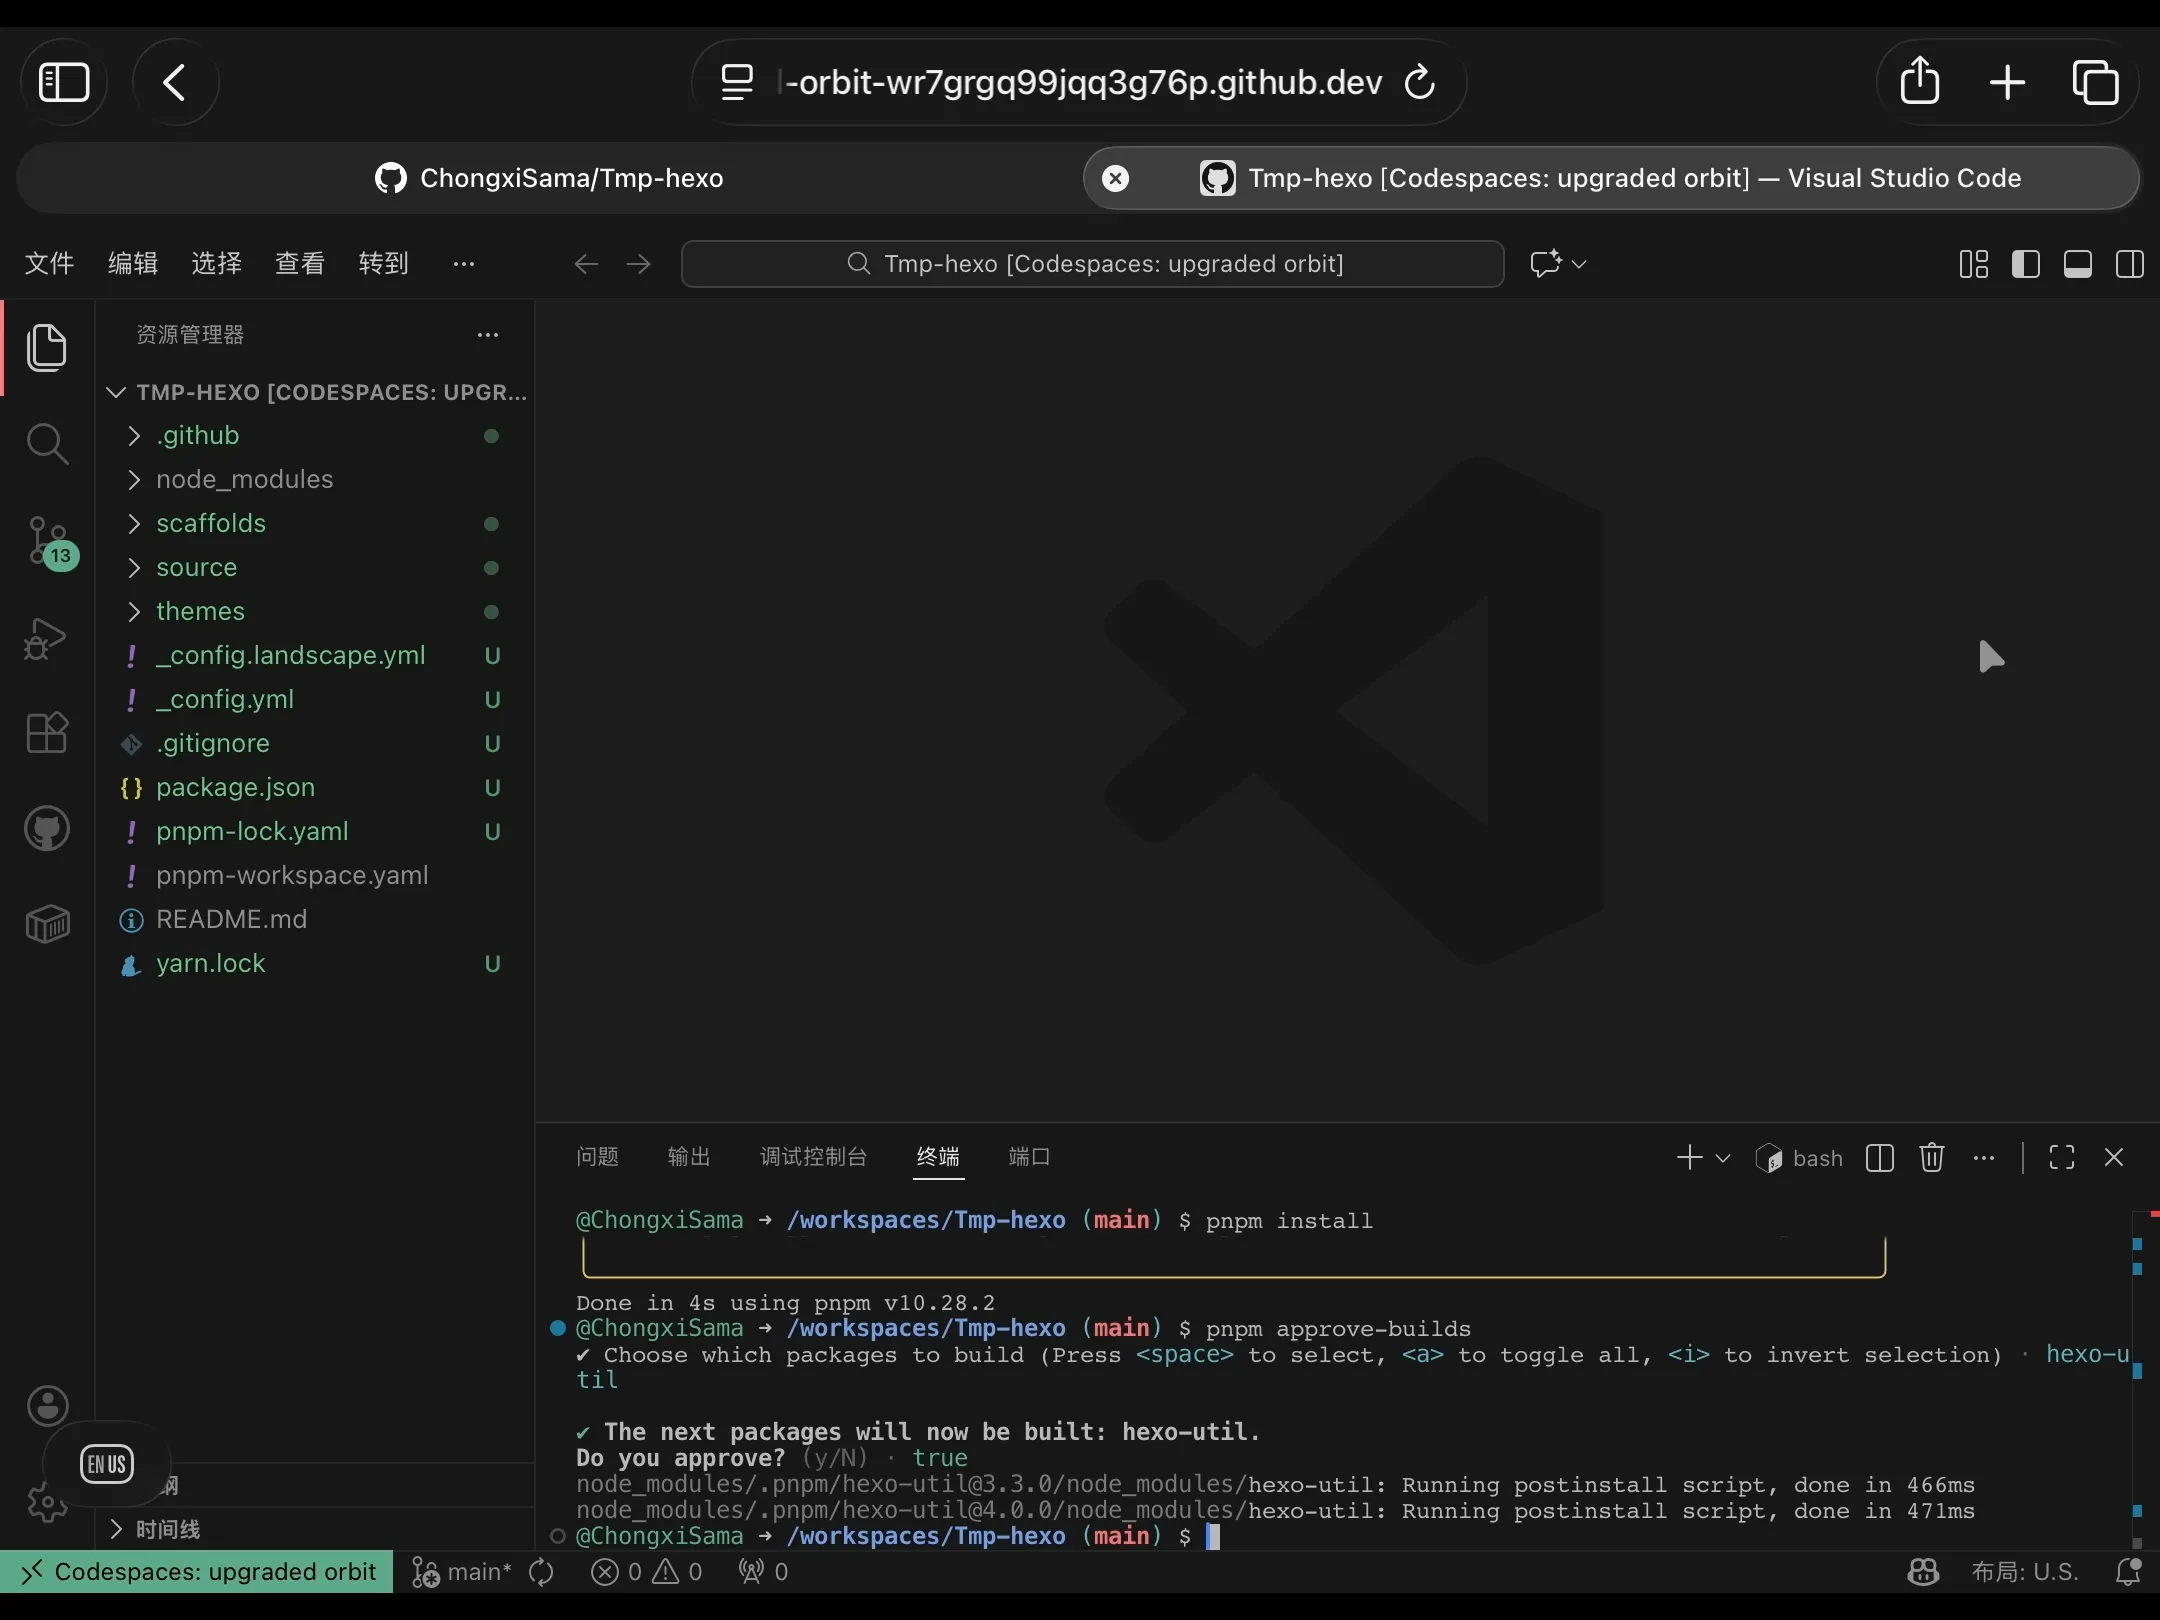2160x1620 pixels.
Task: Split the terminal panel
Action: coord(1879,1157)
